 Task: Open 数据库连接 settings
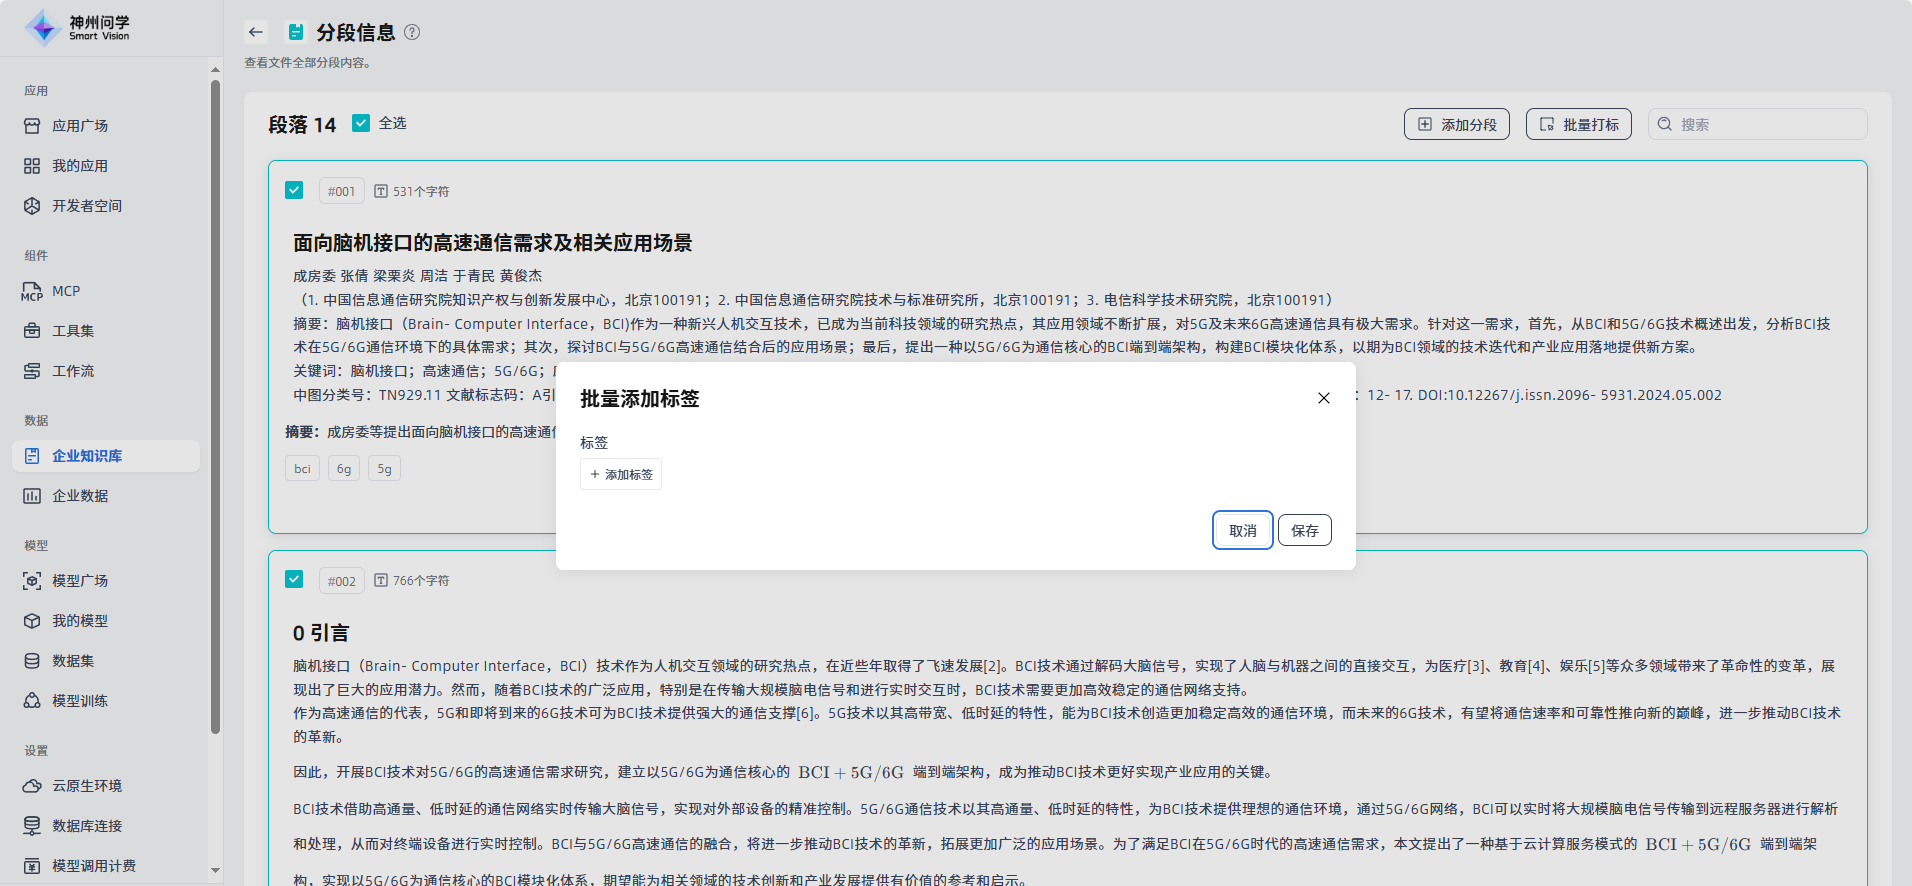87,826
